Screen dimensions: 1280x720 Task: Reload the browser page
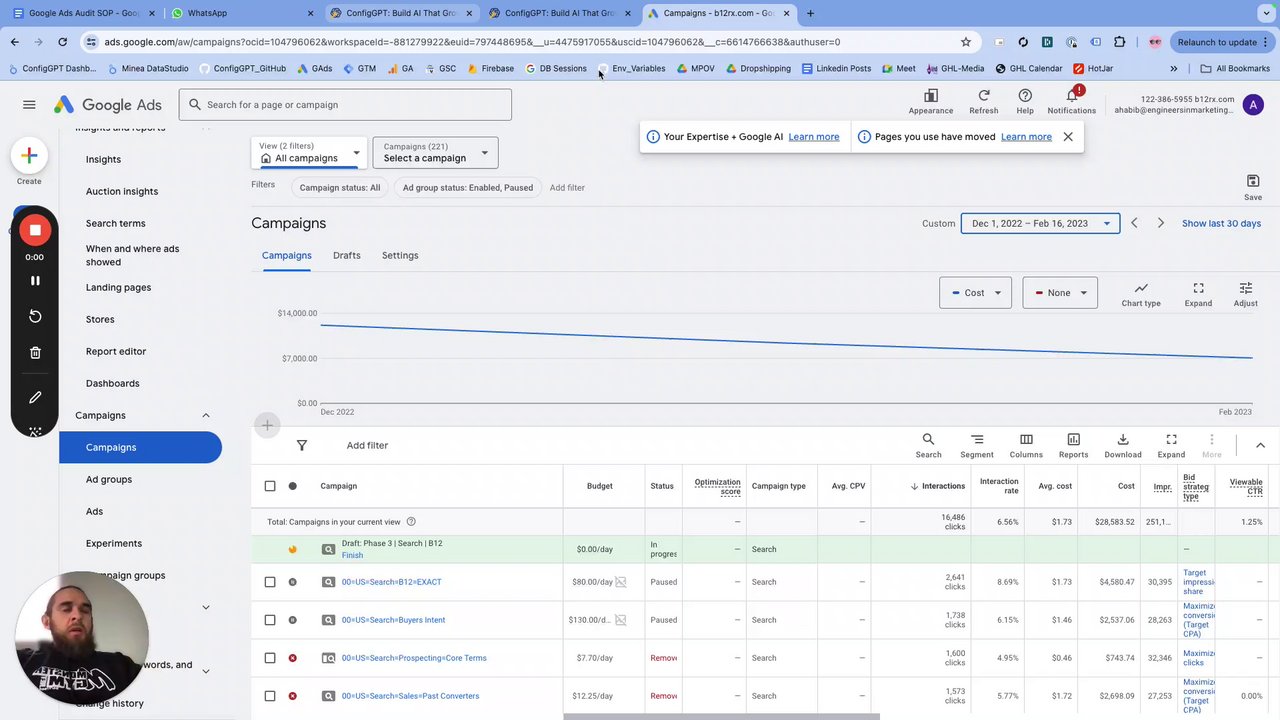pyautogui.click(x=62, y=42)
